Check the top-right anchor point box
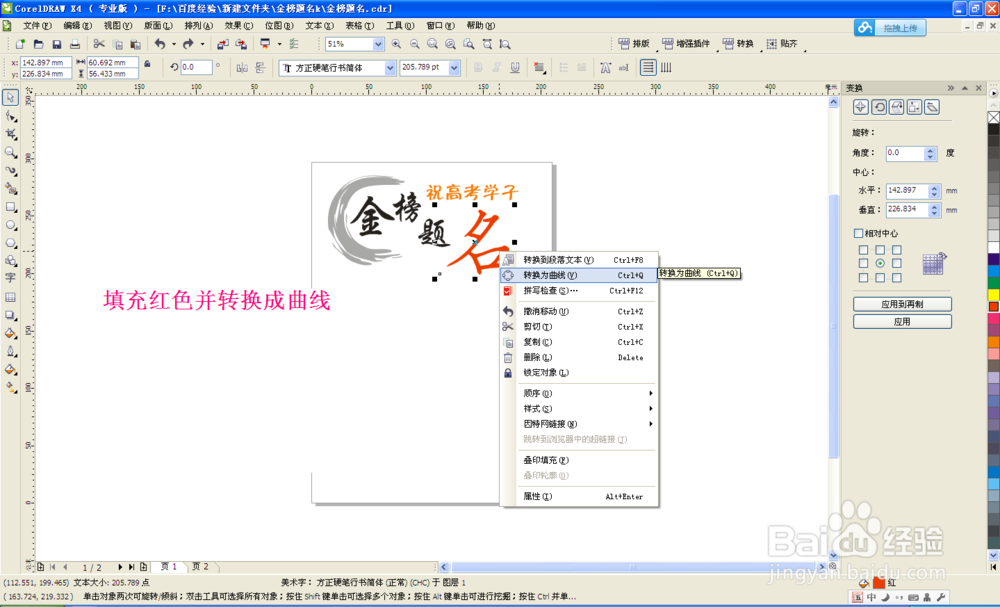 pos(897,250)
